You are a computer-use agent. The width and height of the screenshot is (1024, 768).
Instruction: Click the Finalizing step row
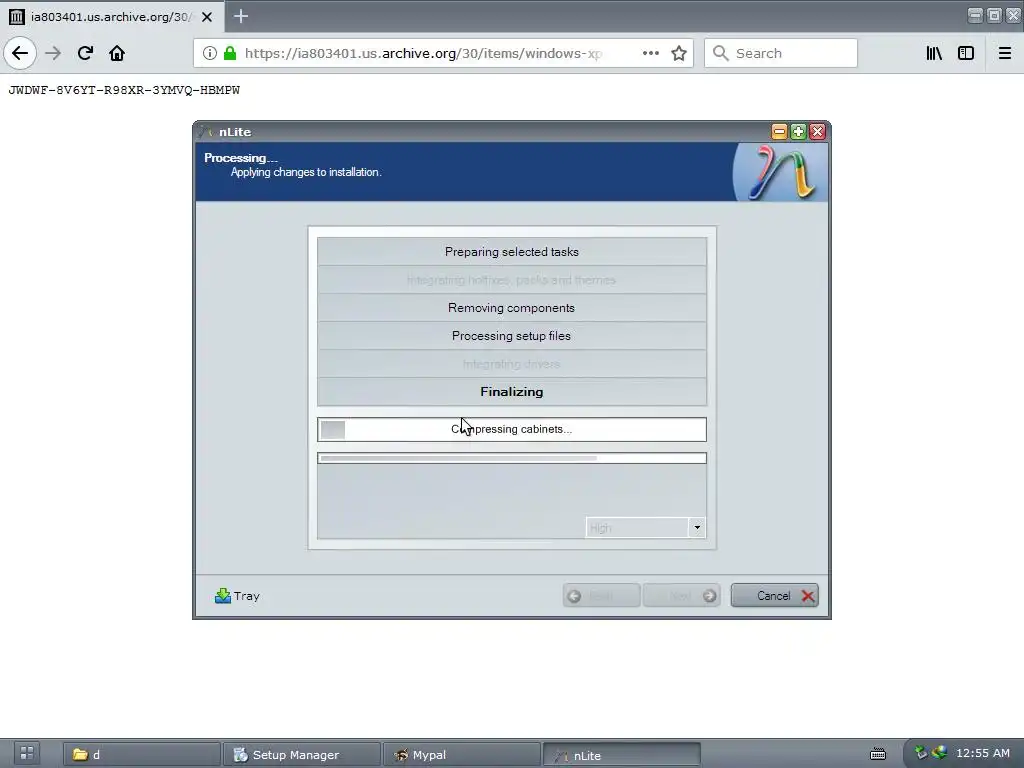[512, 392]
